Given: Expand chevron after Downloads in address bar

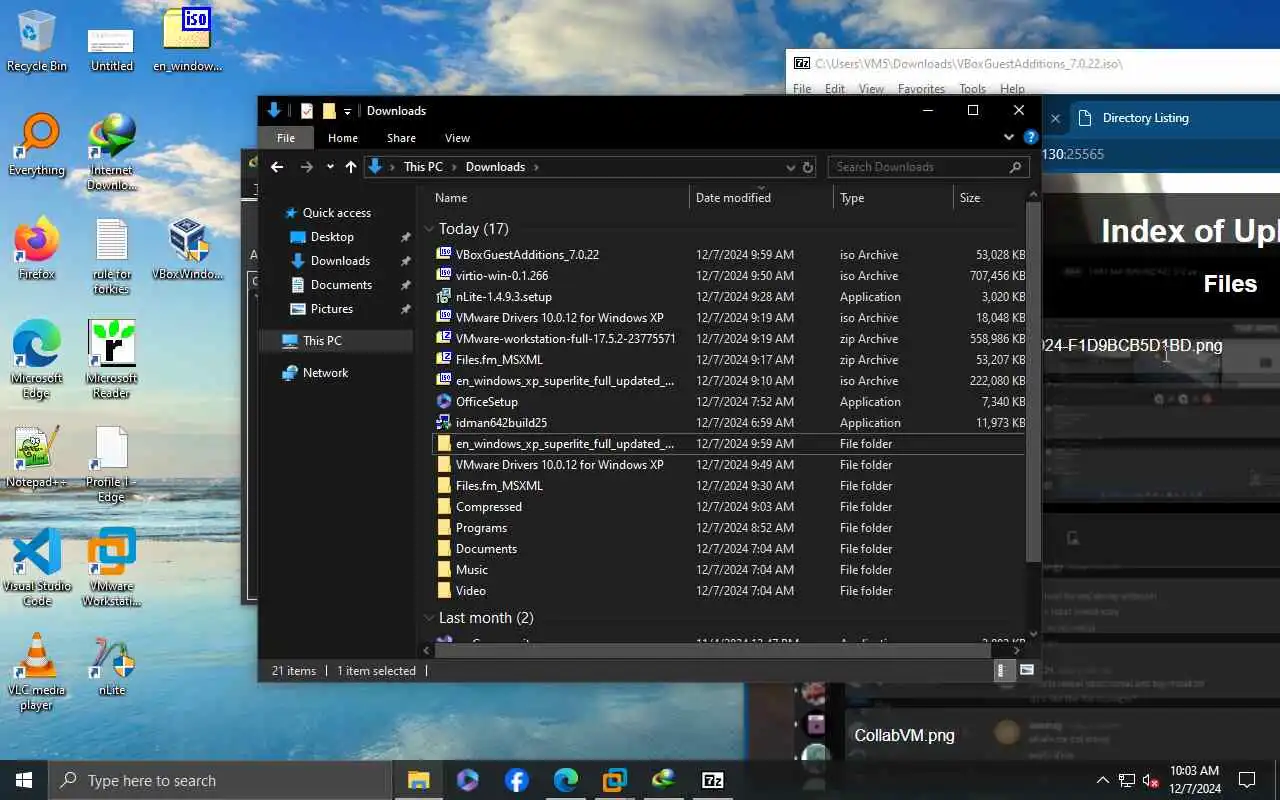Looking at the screenshot, I should click(x=535, y=167).
